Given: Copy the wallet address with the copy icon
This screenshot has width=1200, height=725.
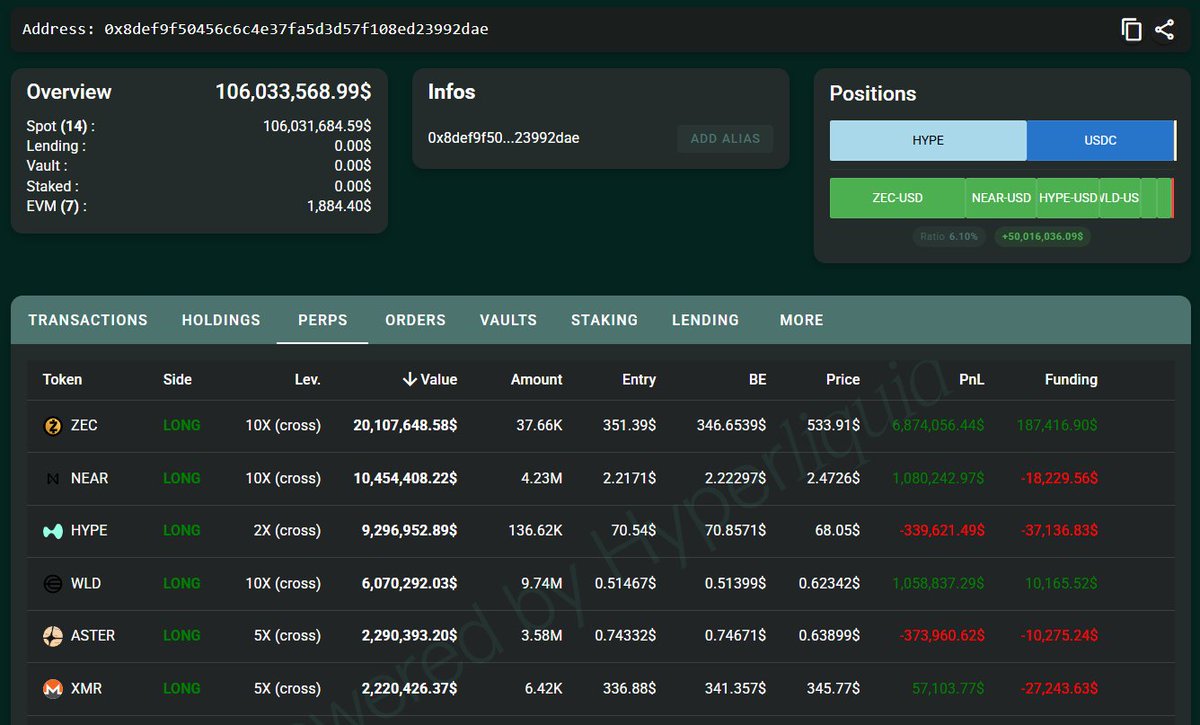Looking at the screenshot, I should [x=1131, y=30].
